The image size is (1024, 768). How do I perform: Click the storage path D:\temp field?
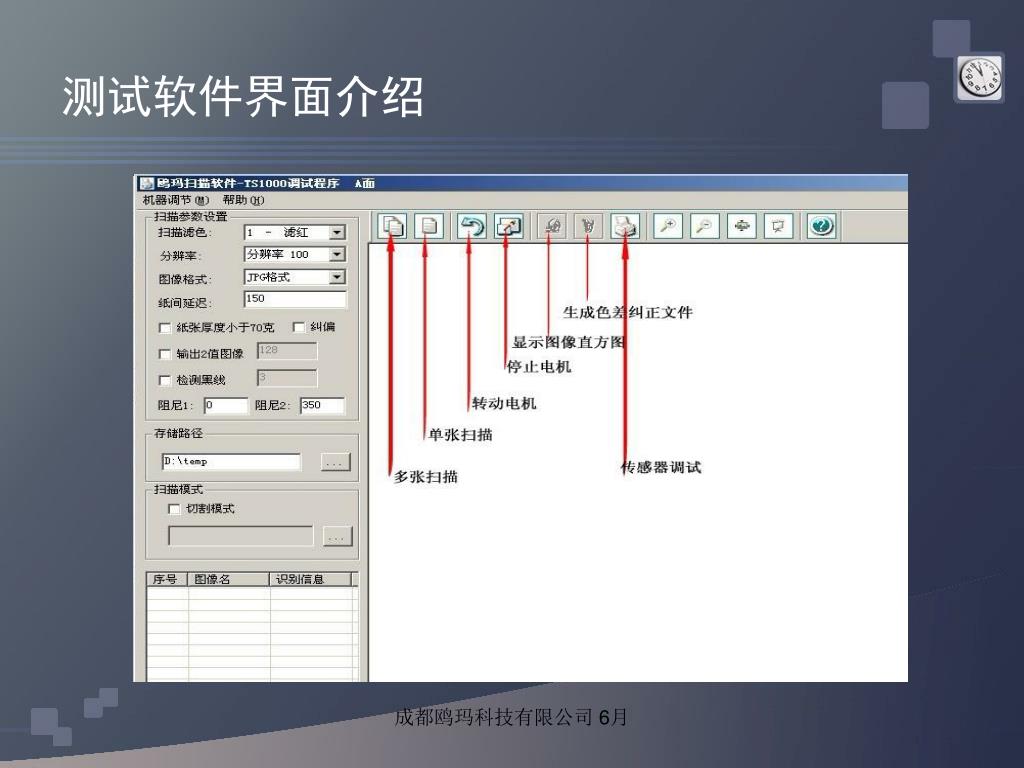[231, 462]
